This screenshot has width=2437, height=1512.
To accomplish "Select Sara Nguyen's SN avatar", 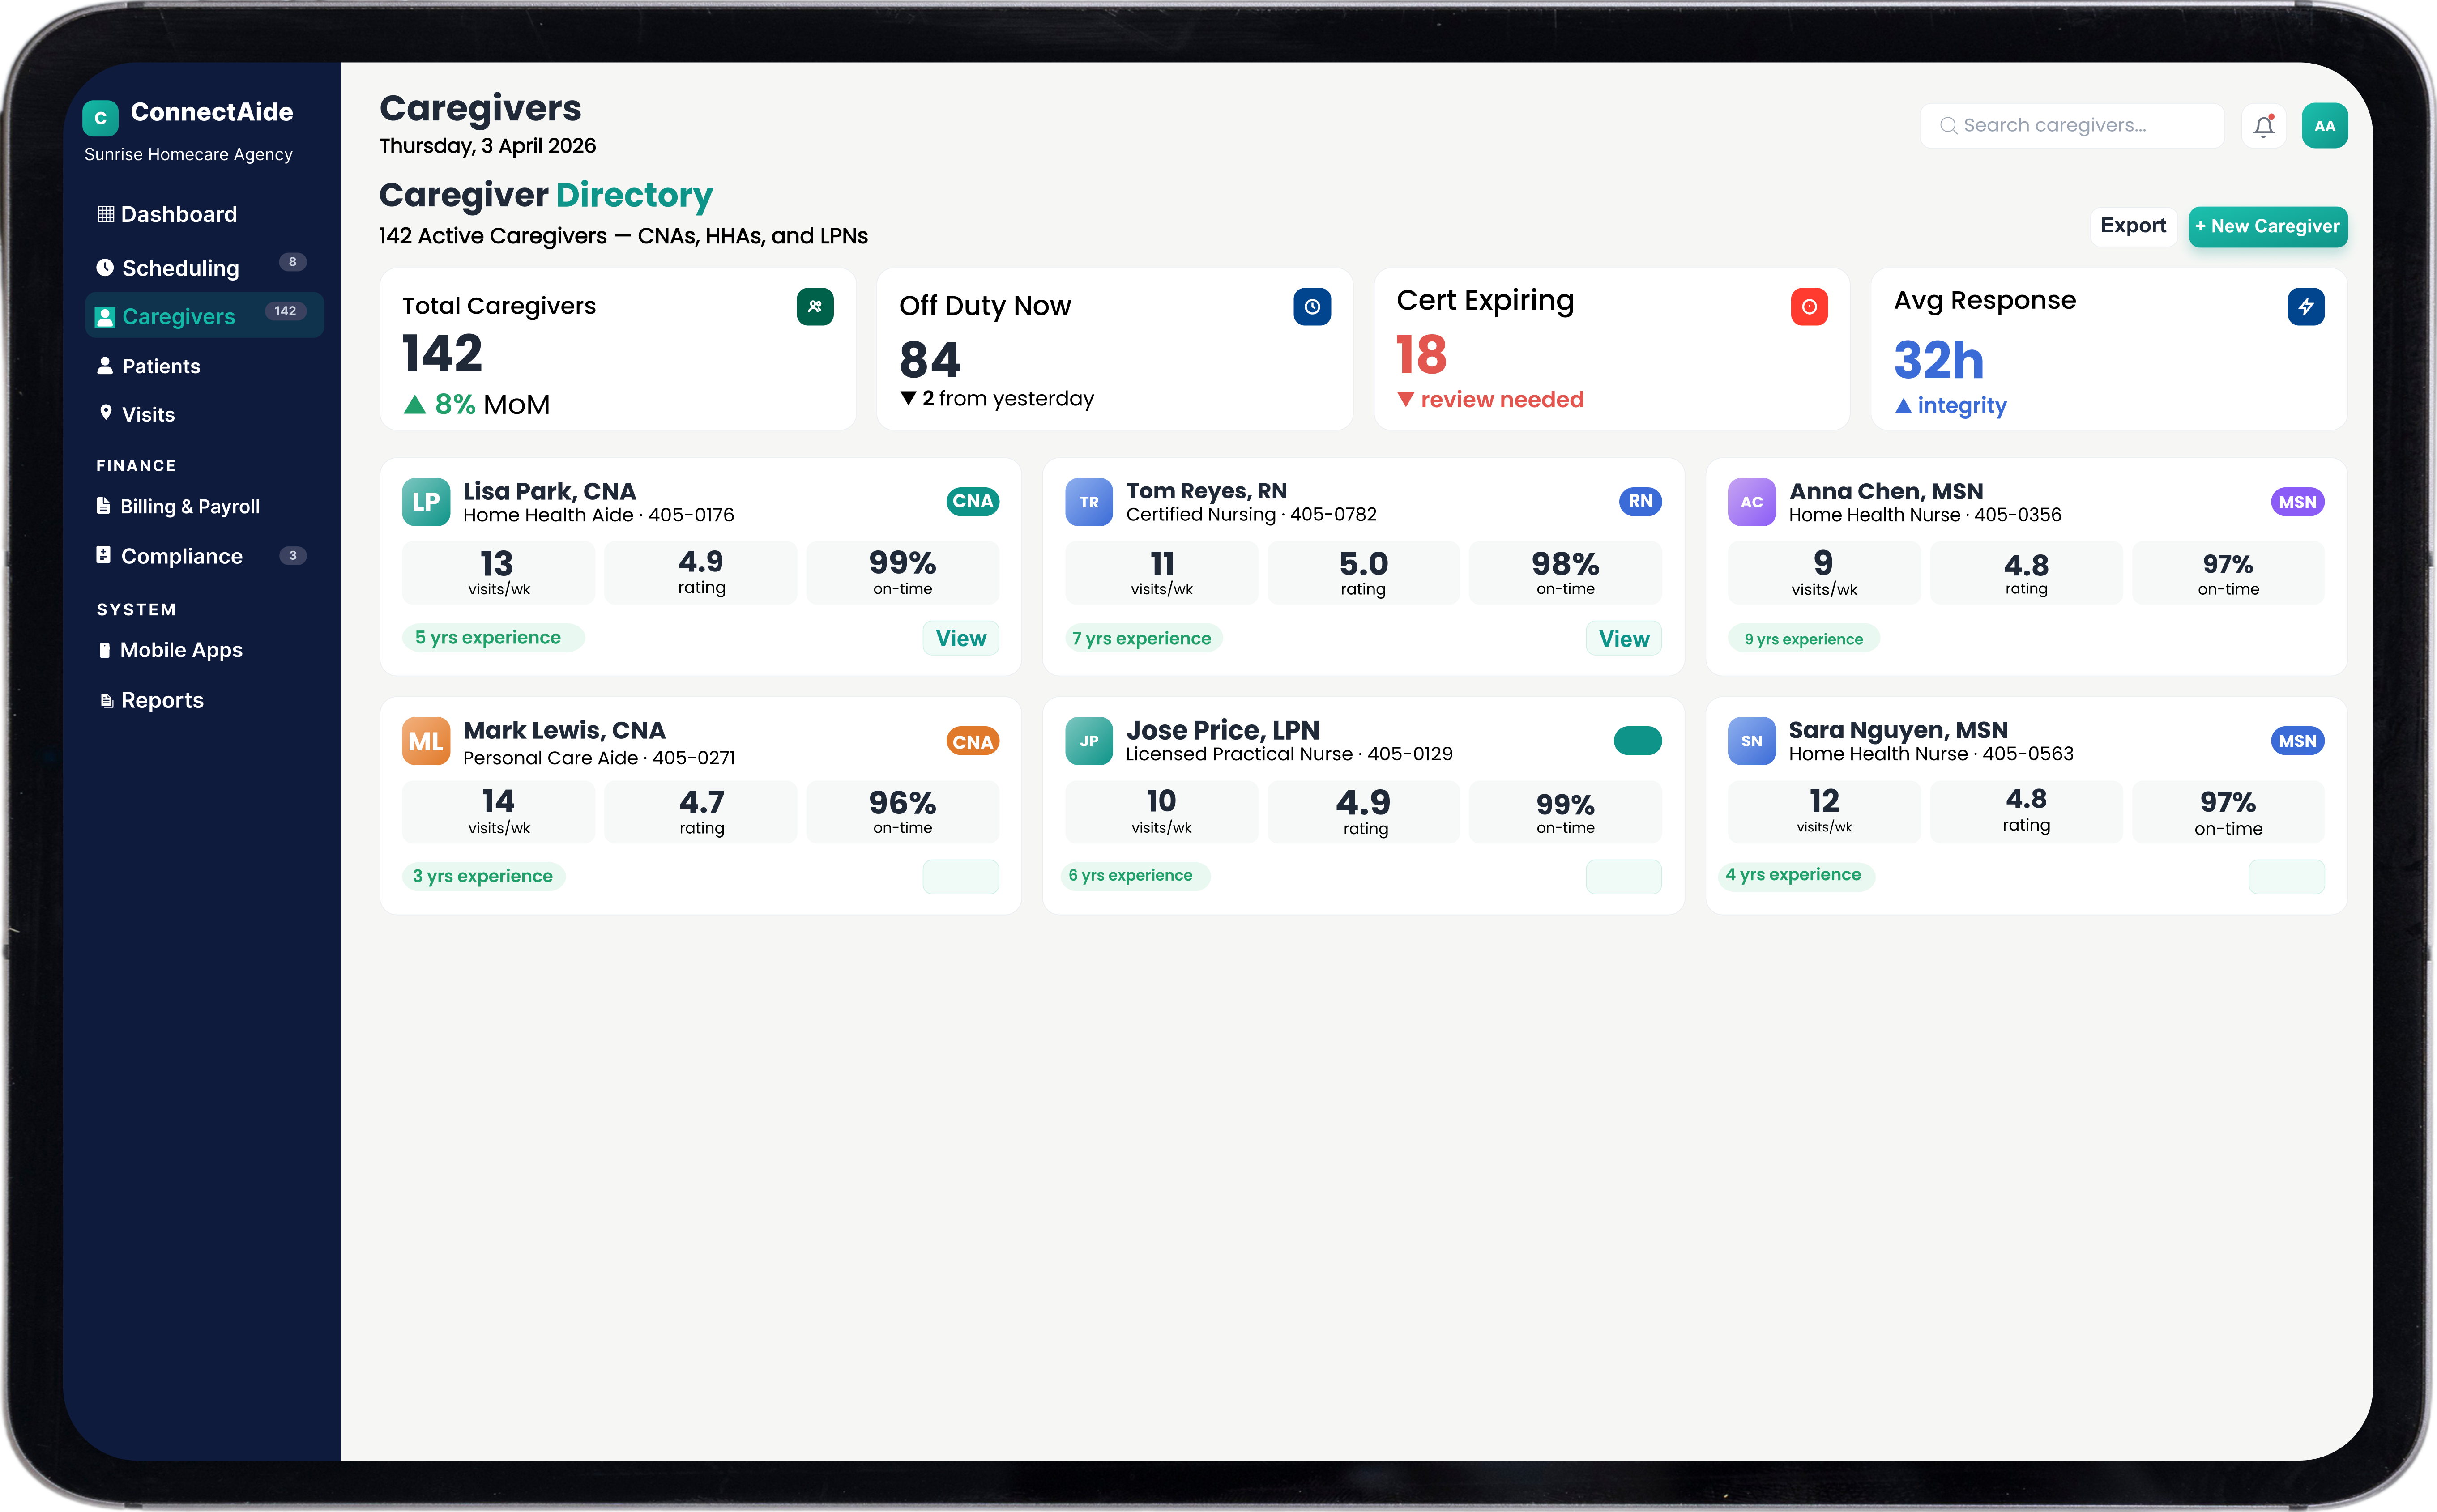I will (1752, 741).
